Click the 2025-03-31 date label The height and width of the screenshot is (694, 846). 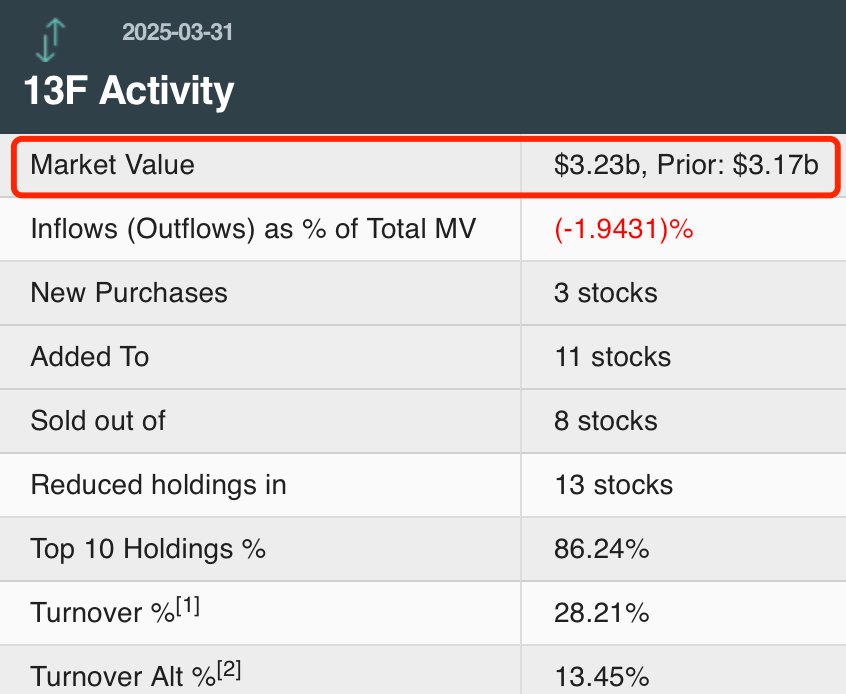177,32
